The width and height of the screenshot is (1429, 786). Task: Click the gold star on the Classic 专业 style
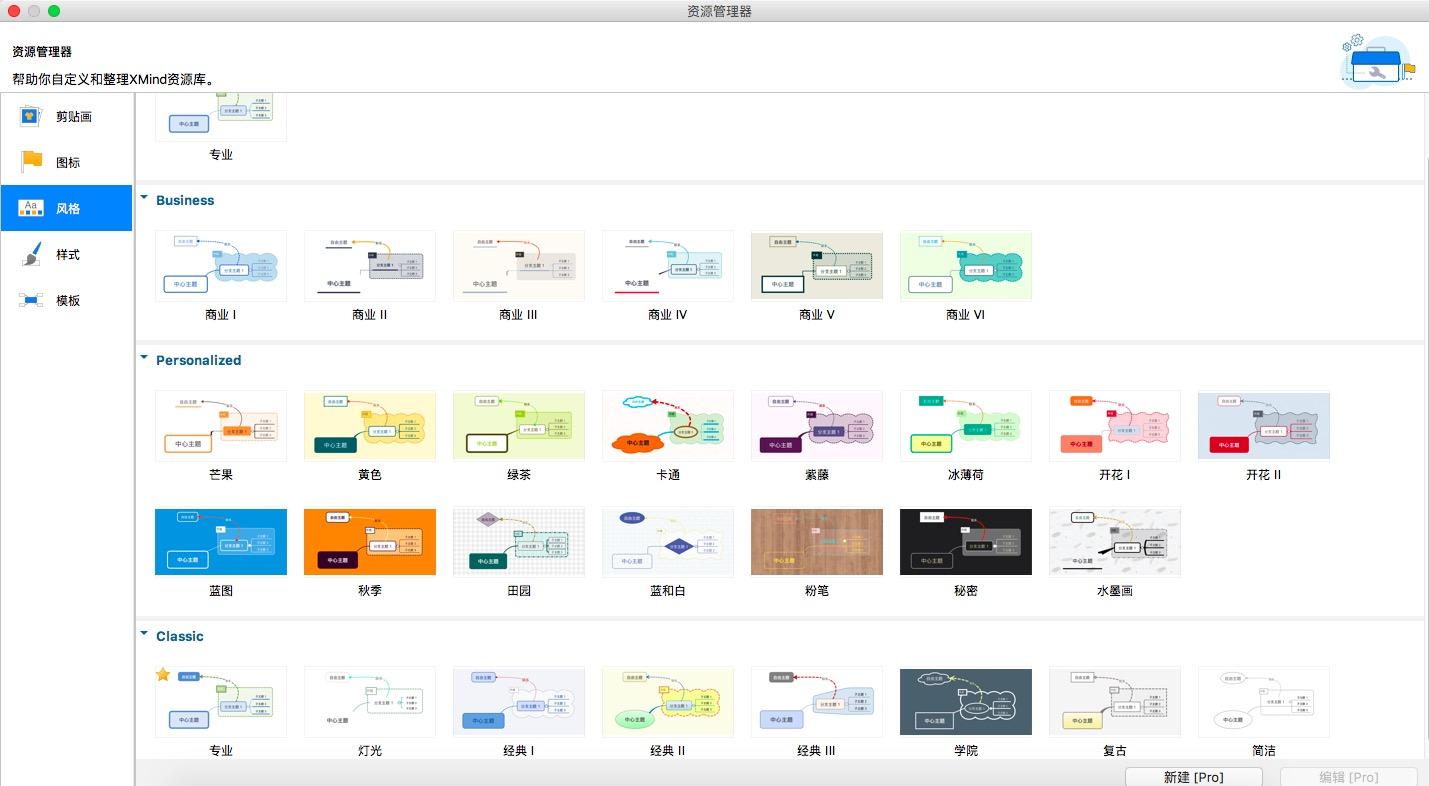[x=163, y=675]
